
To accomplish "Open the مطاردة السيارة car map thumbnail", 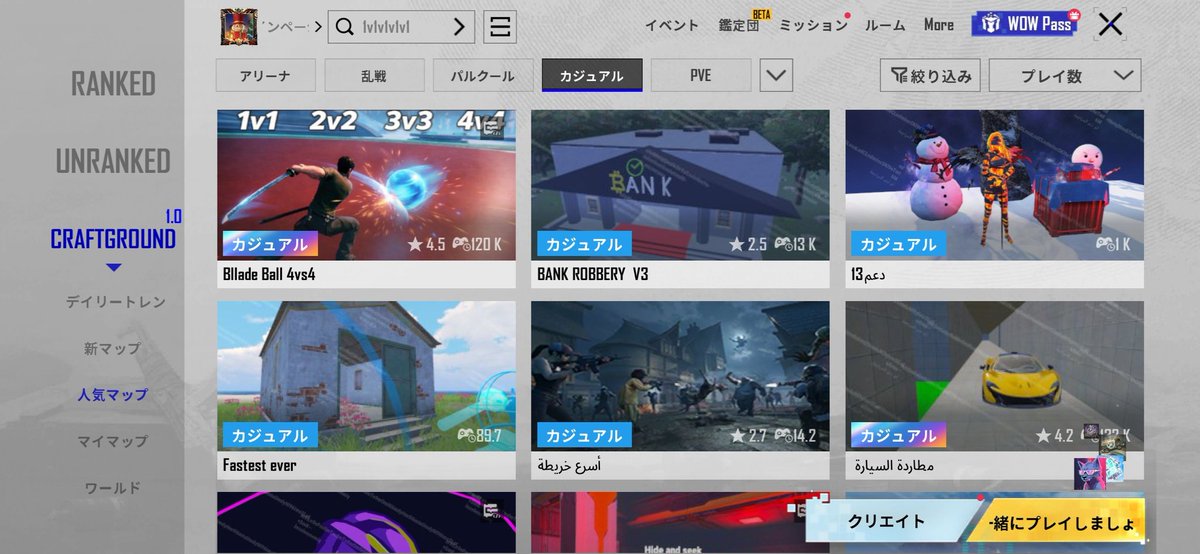I will pos(994,377).
